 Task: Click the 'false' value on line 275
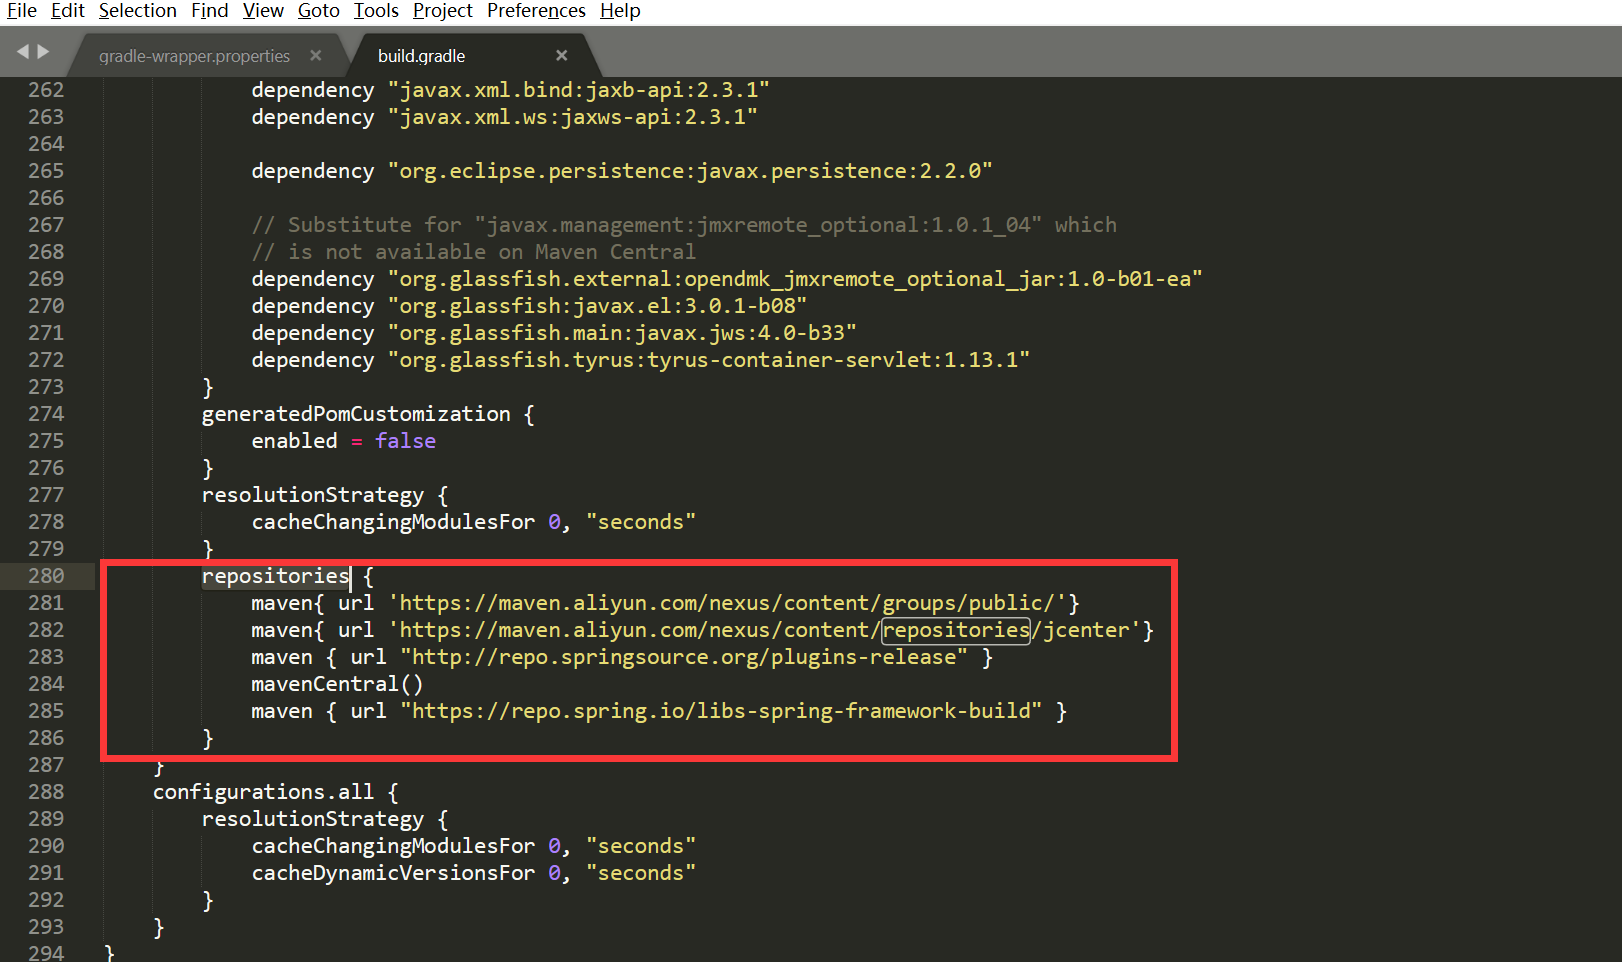point(405,441)
